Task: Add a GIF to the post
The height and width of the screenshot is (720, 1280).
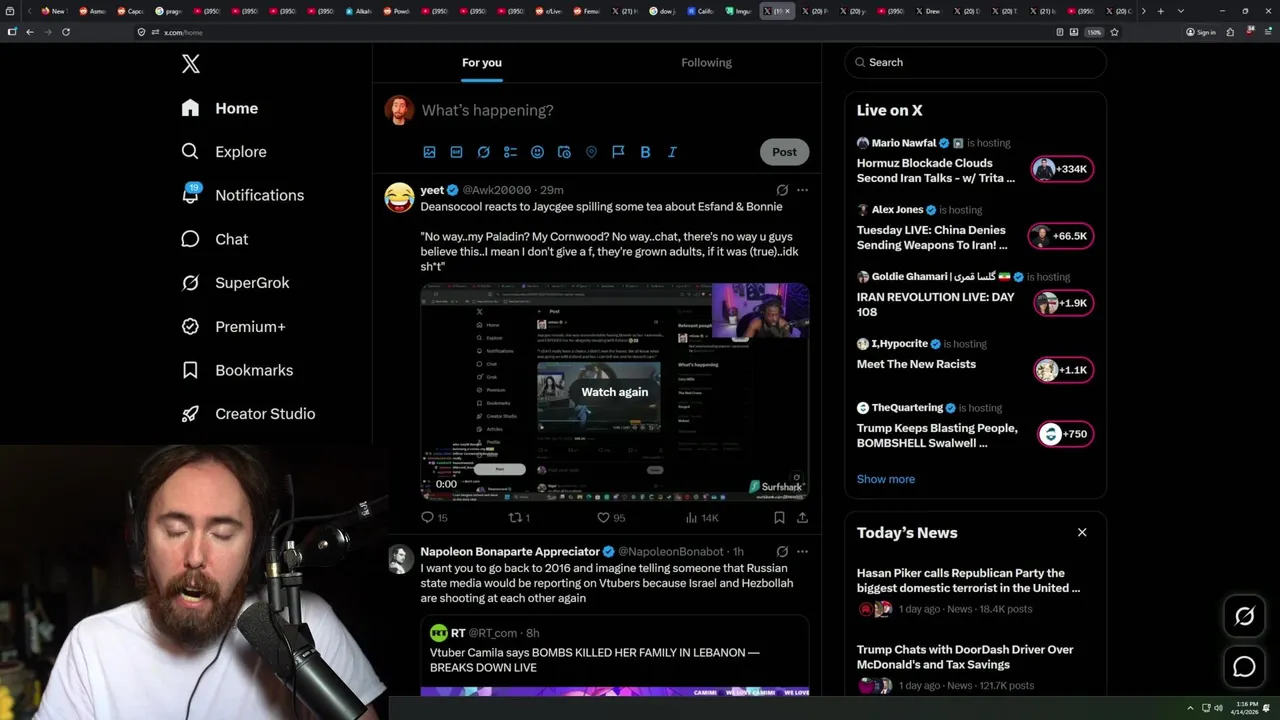Action: (x=456, y=152)
